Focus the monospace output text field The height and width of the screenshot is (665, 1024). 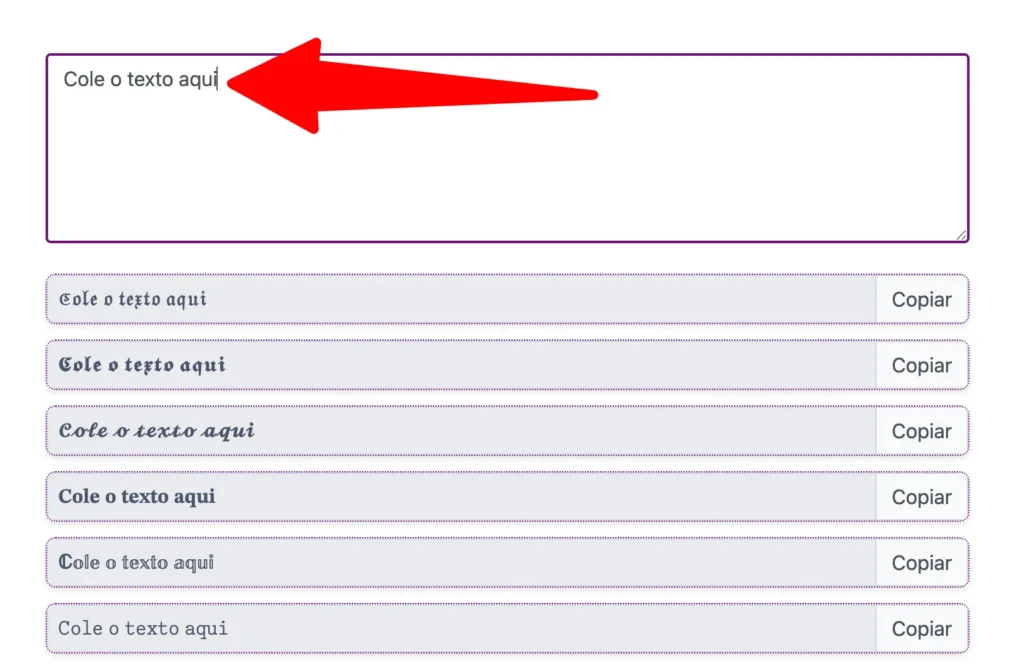click(x=460, y=629)
